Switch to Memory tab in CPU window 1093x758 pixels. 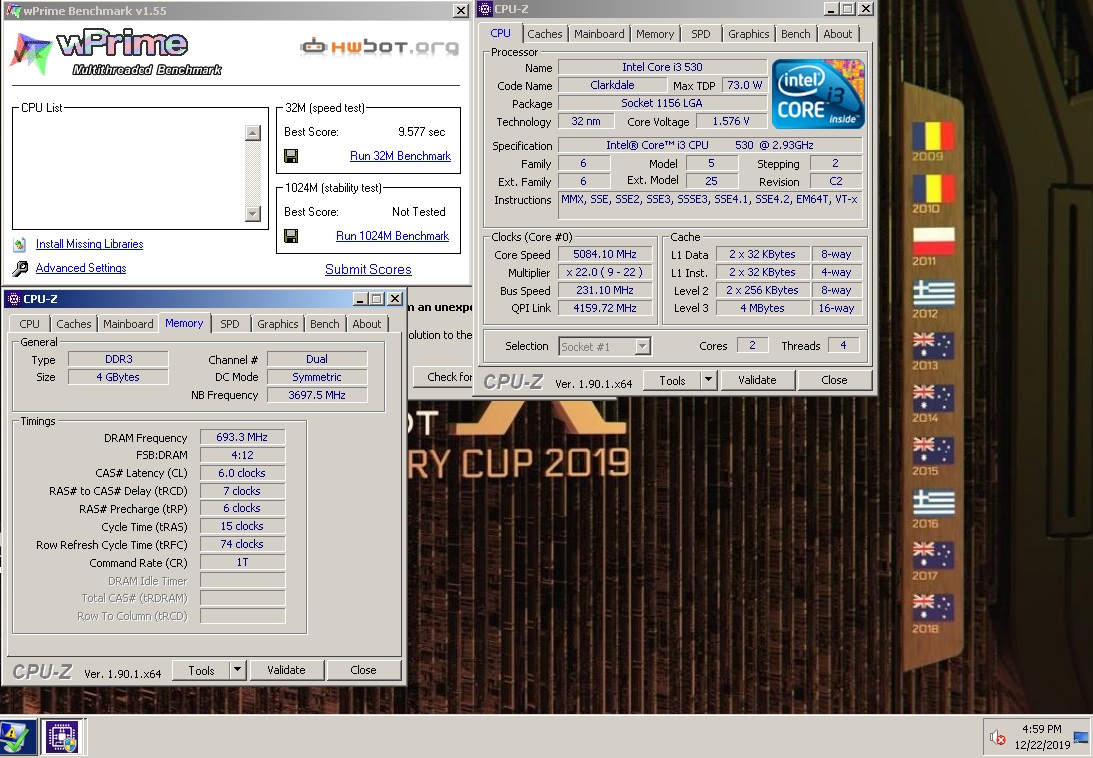(x=655, y=34)
